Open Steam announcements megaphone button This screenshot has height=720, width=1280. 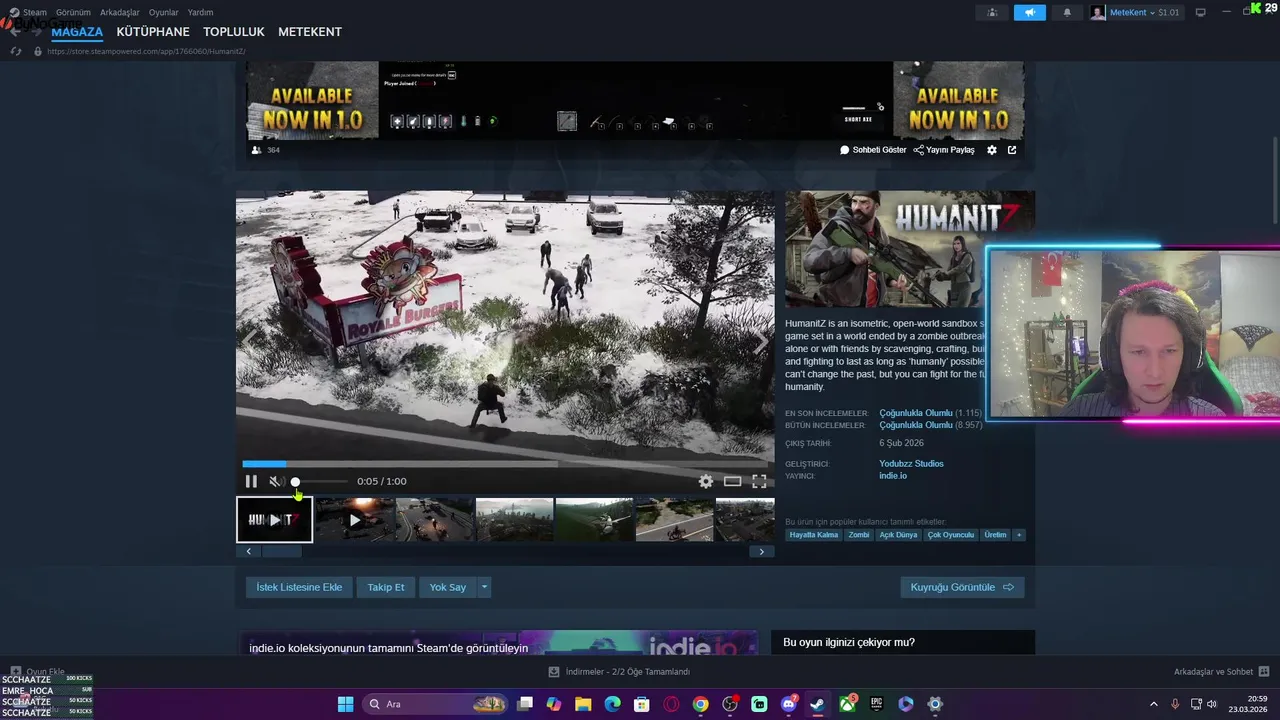pyautogui.click(x=1030, y=12)
